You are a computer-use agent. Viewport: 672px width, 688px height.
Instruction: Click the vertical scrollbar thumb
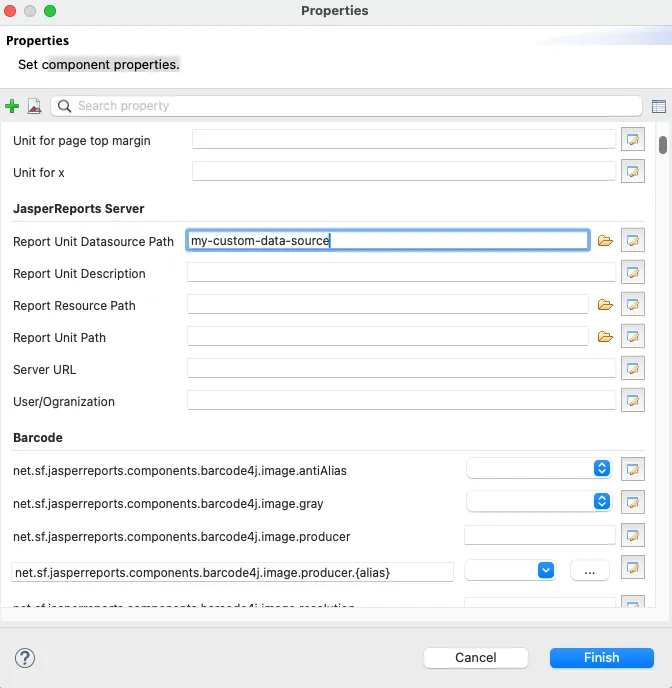(x=663, y=145)
